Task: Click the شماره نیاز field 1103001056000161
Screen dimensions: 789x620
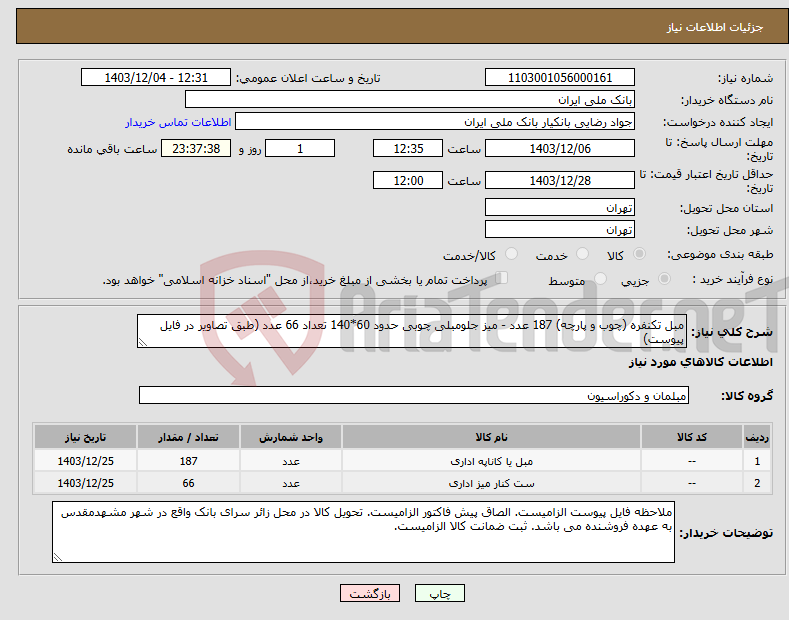Action: click(560, 78)
